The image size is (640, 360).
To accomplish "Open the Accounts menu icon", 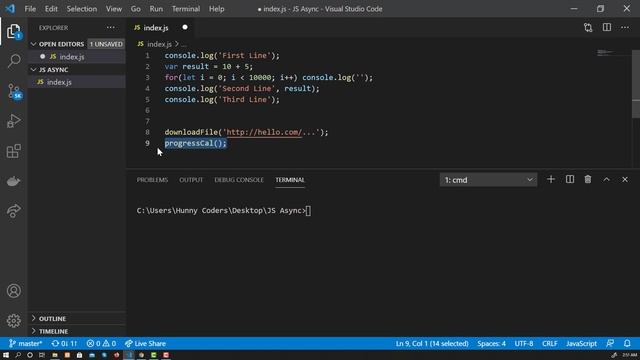I will coord(13,291).
